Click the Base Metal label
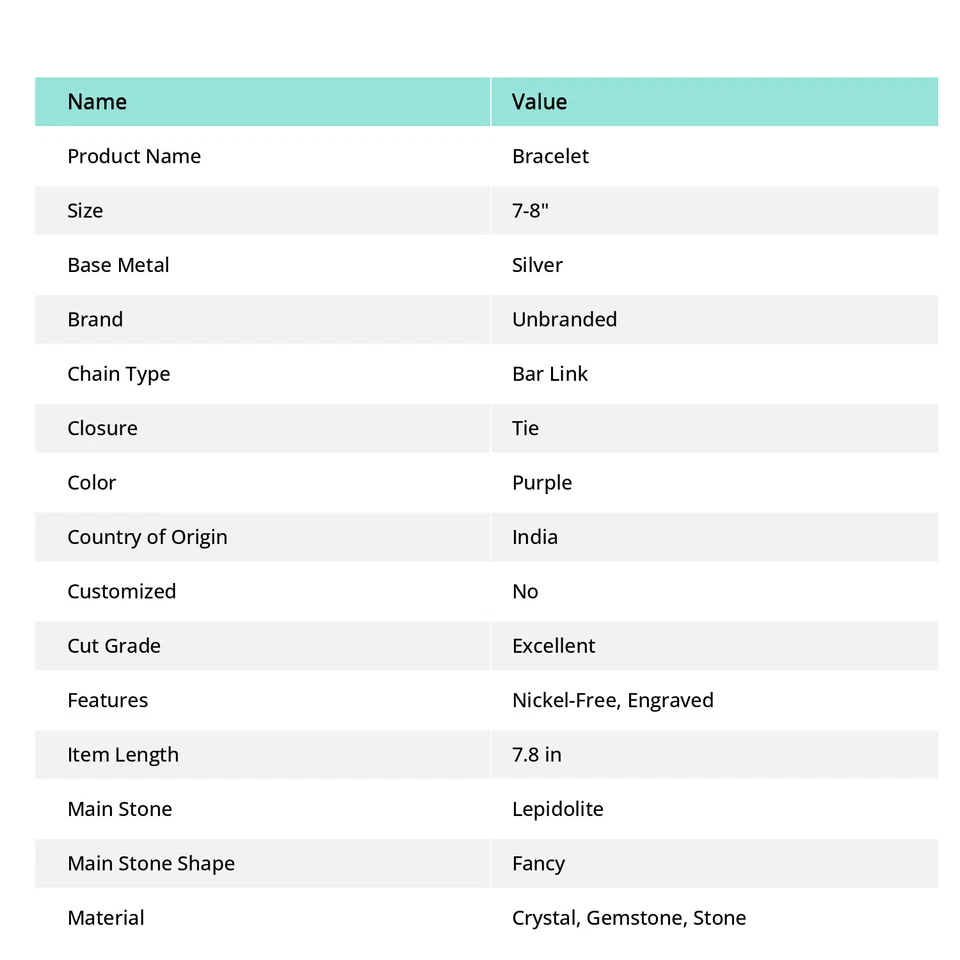960x960 pixels. point(118,265)
